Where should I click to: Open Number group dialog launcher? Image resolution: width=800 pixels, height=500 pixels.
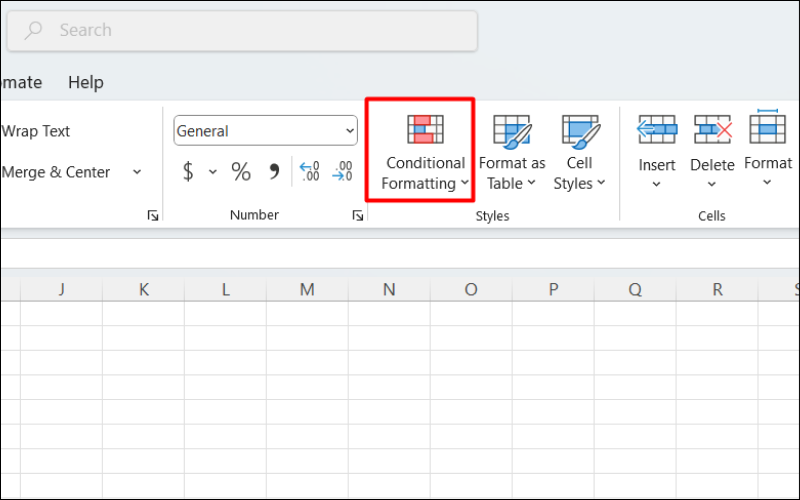pyautogui.click(x=358, y=216)
